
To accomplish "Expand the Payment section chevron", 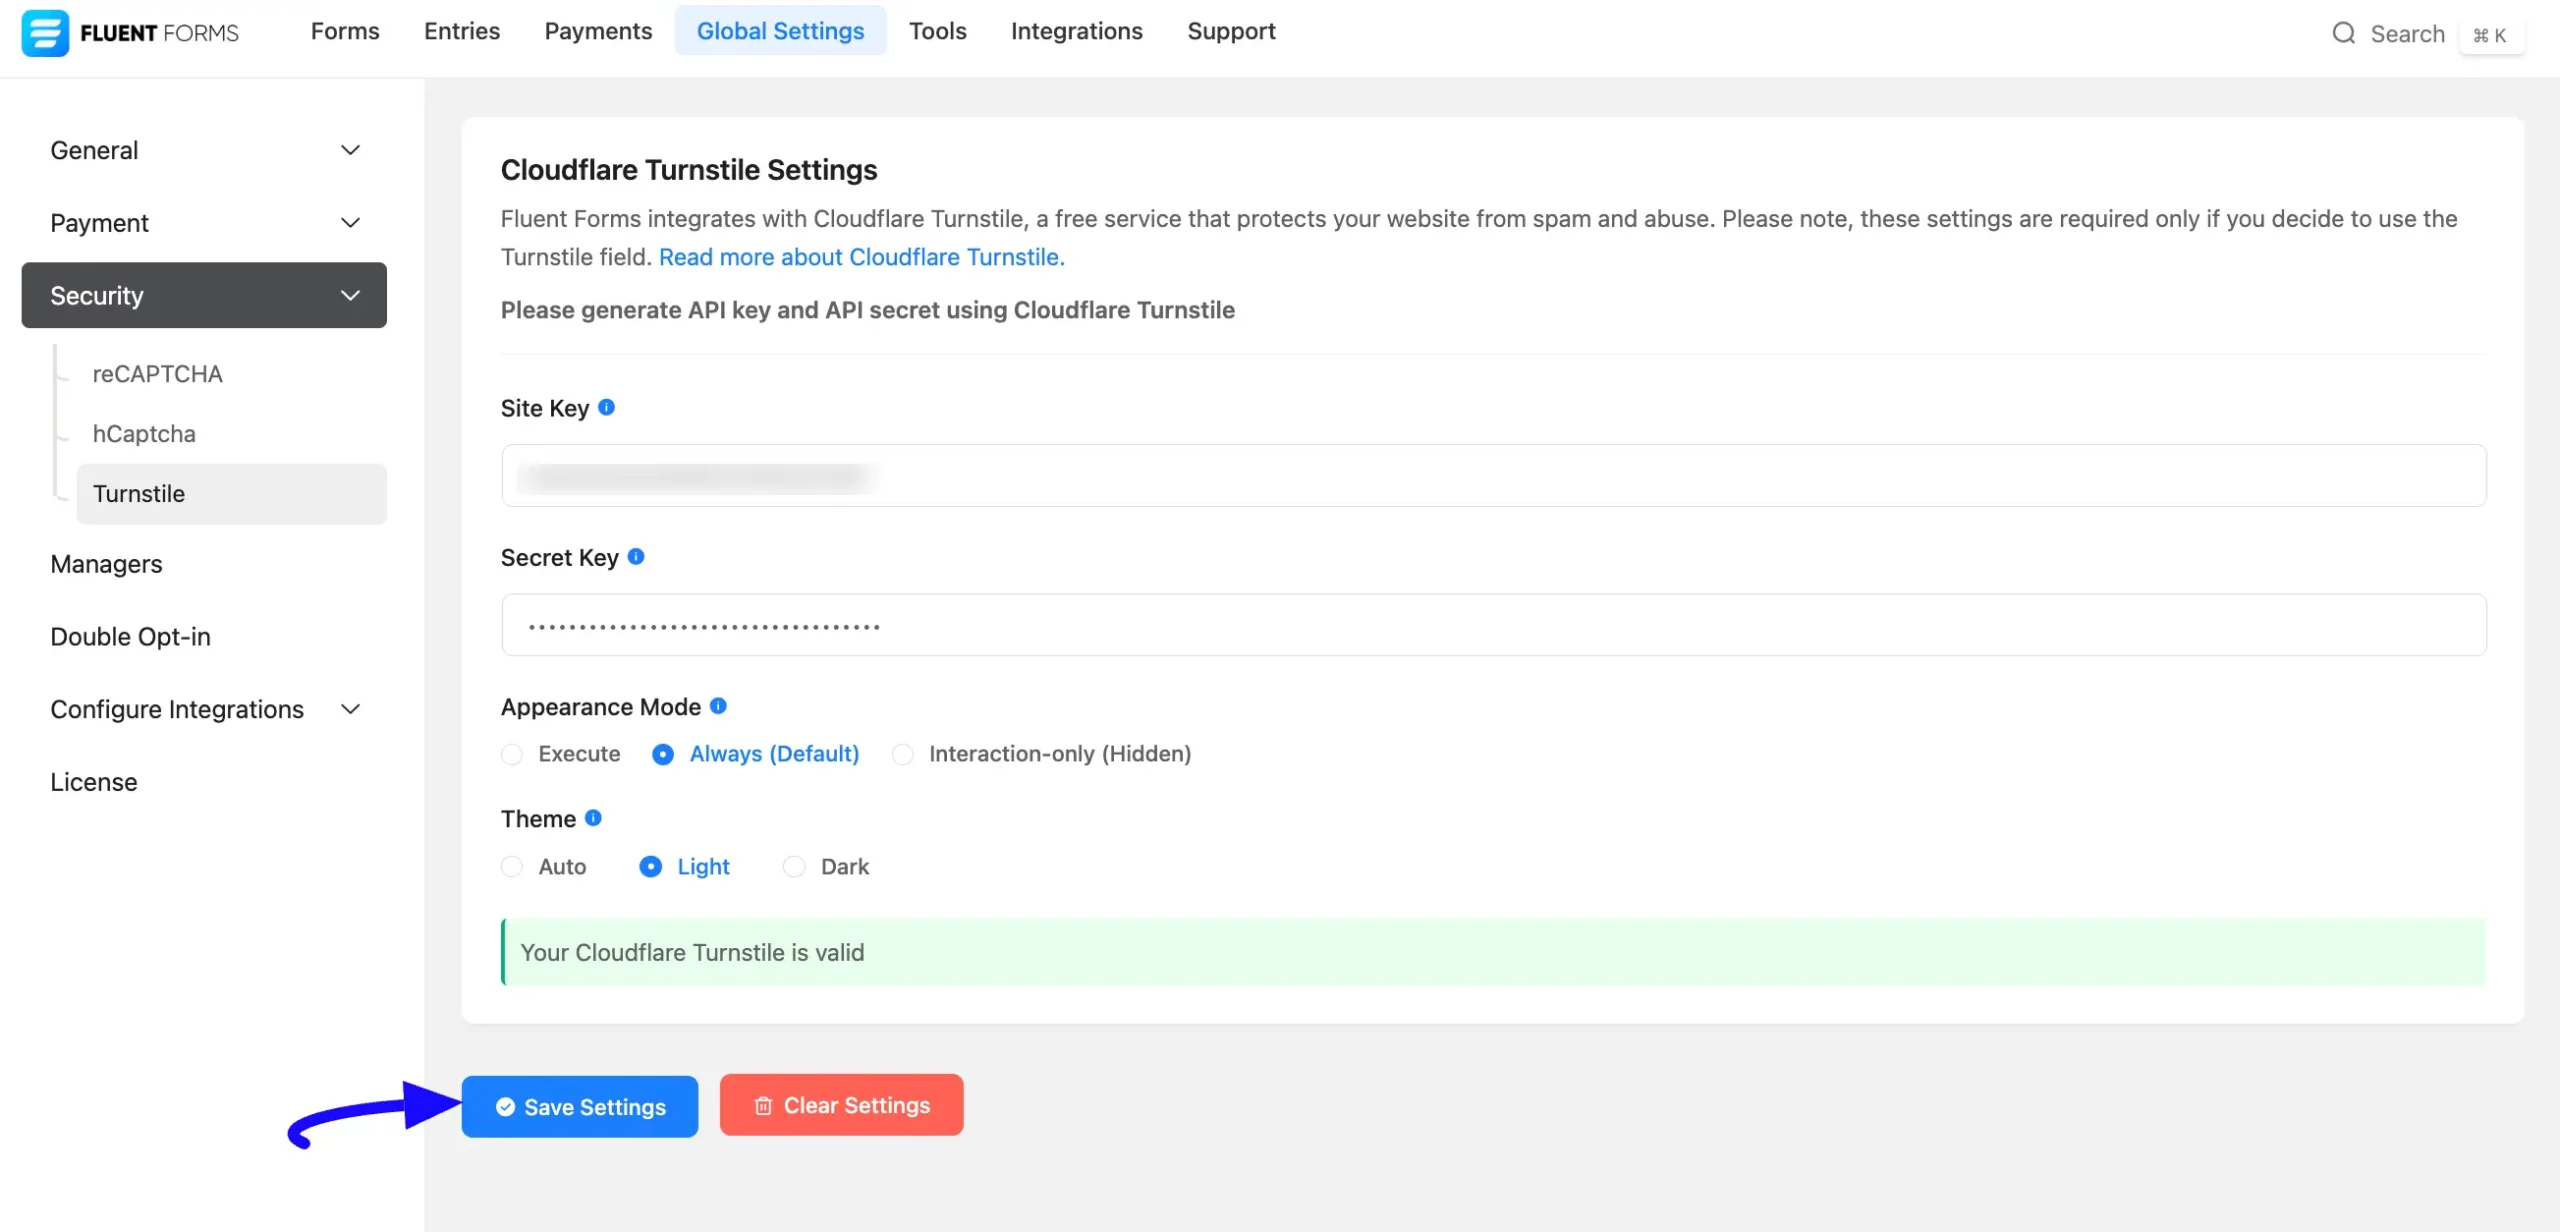I will pos(350,223).
